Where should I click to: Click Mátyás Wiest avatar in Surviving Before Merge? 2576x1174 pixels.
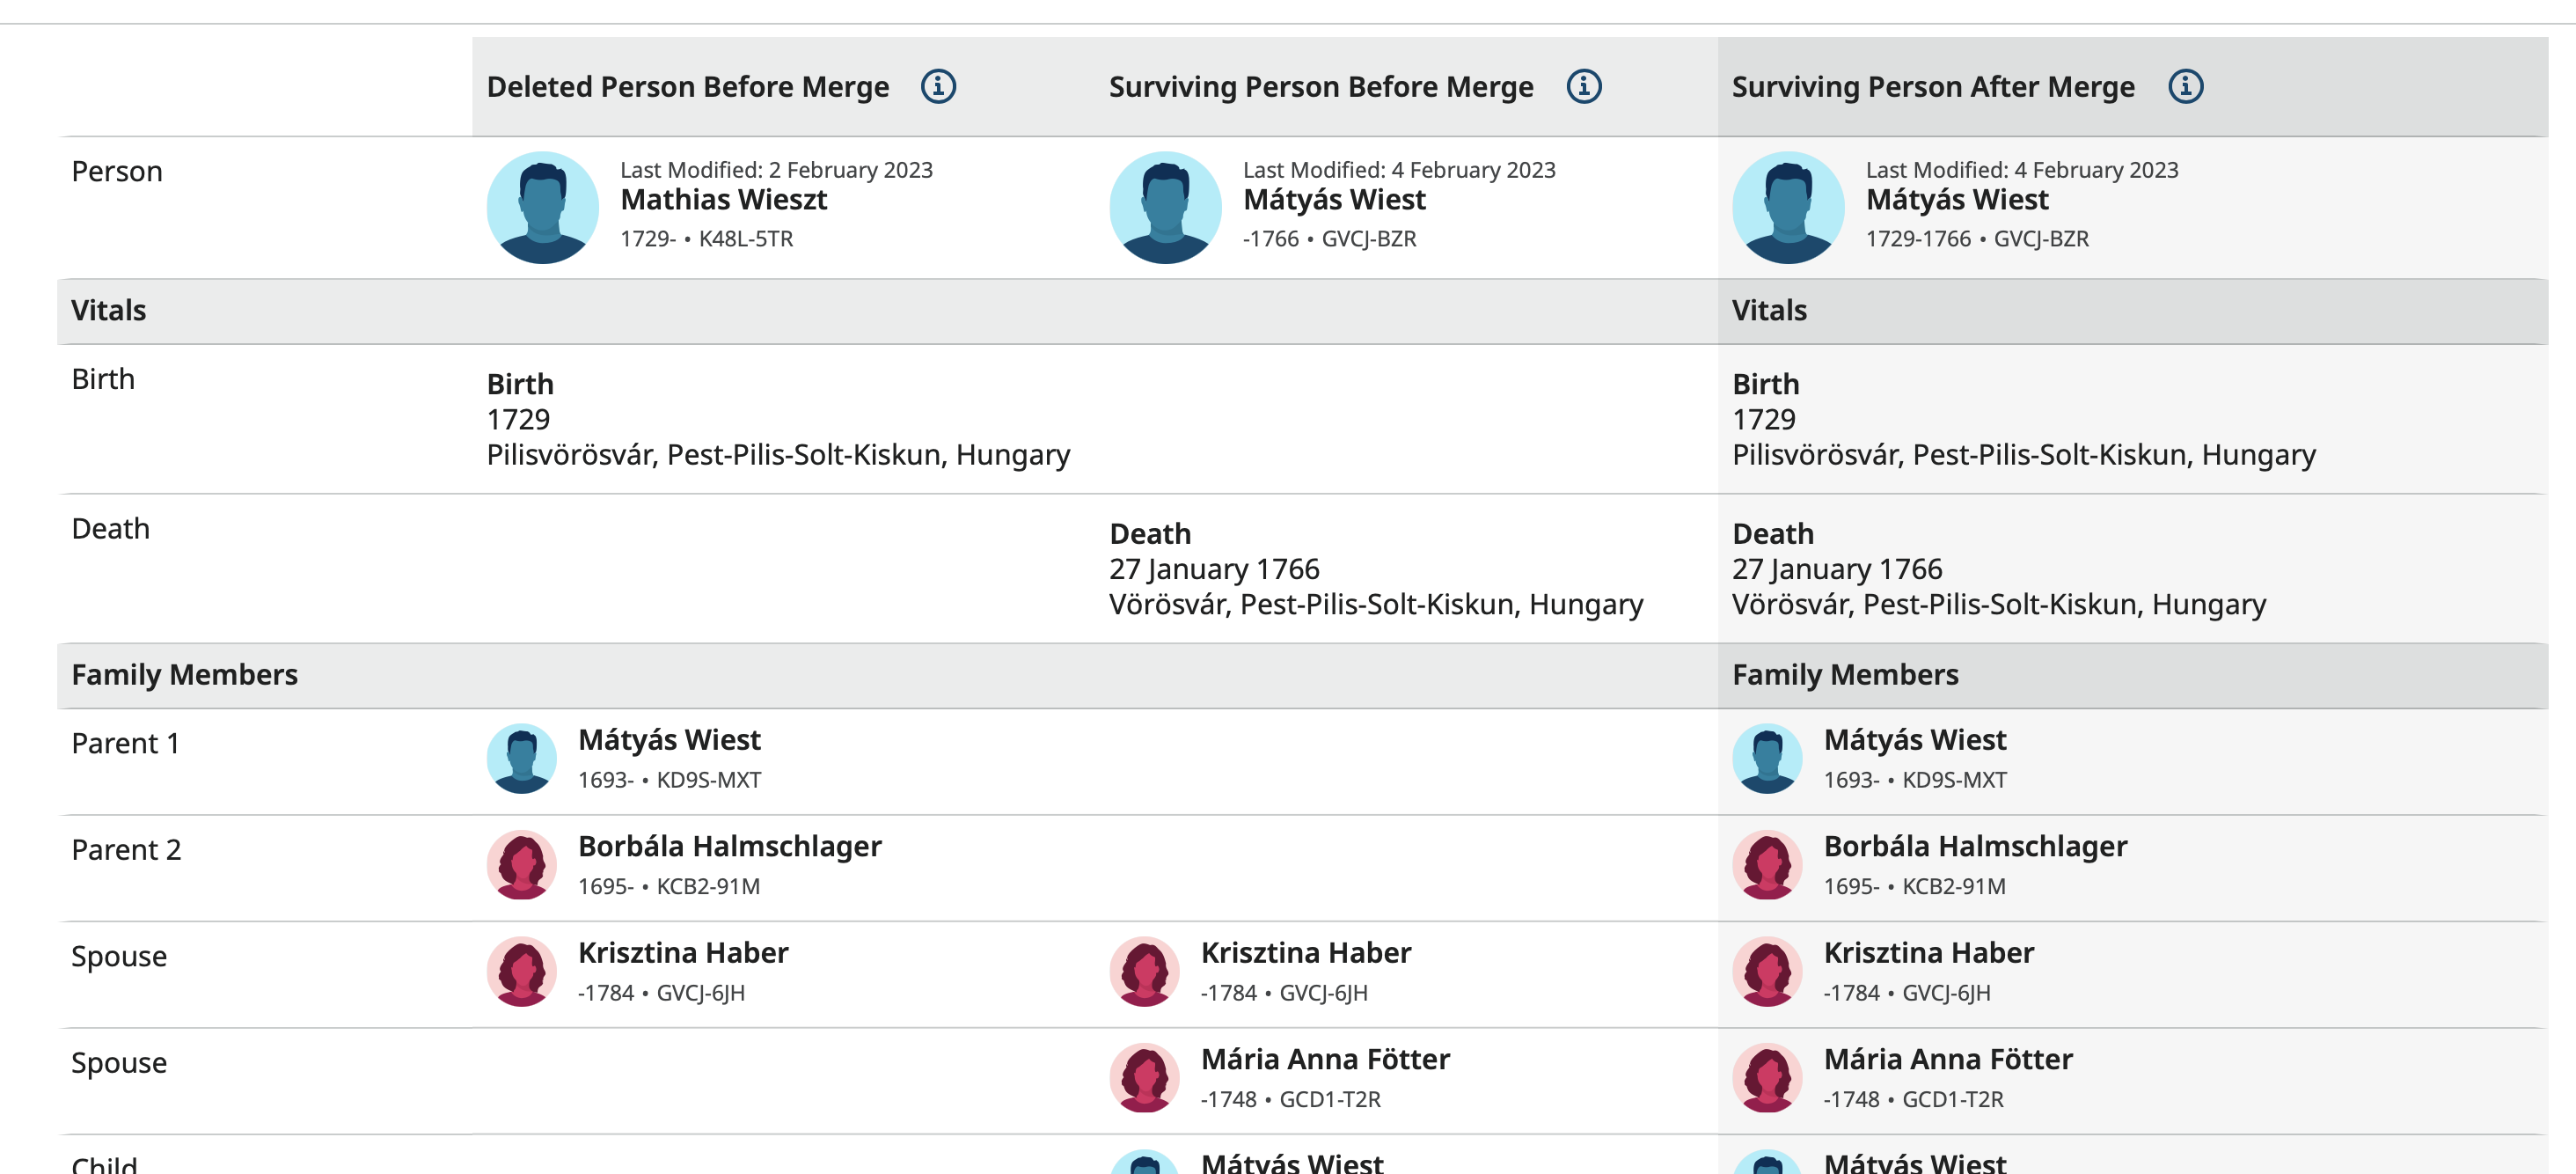coord(1166,207)
